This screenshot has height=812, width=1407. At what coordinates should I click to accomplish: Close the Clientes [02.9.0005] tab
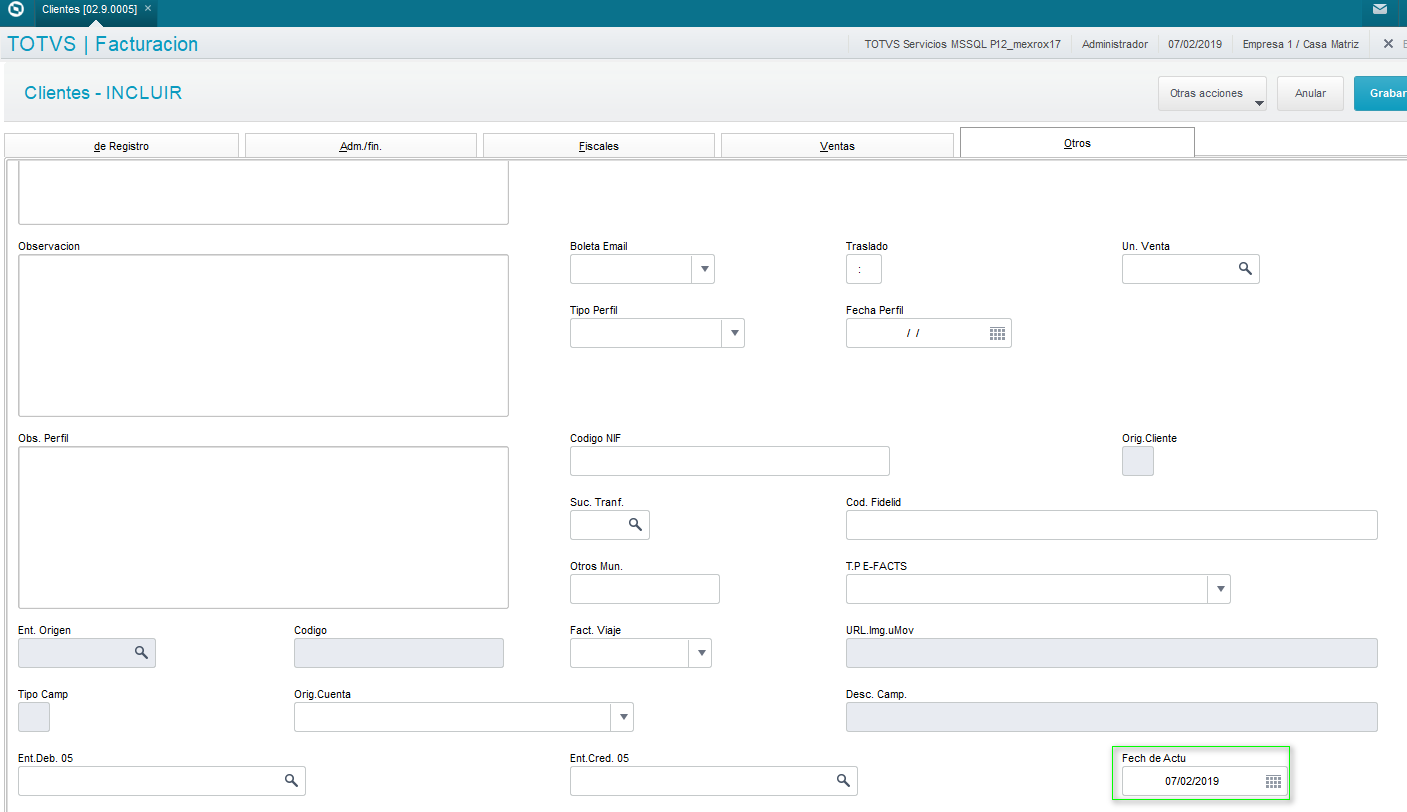point(148,9)
